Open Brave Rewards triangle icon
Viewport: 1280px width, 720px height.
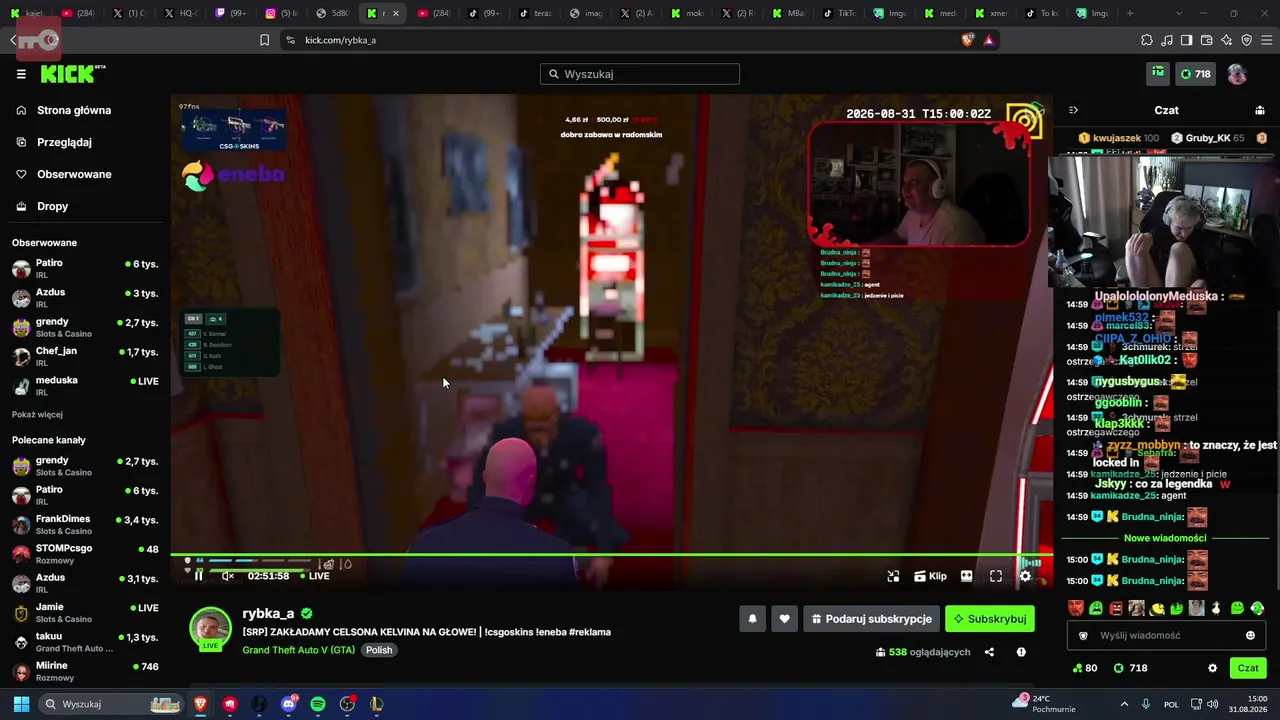tap(989, 40)
